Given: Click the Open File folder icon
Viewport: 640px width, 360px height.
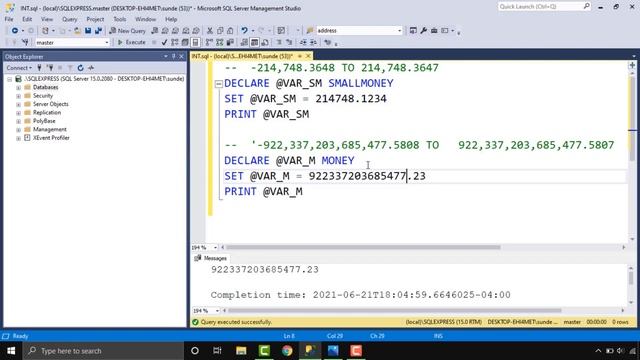Looking at the screenshot, I should [x=77, y=31].
